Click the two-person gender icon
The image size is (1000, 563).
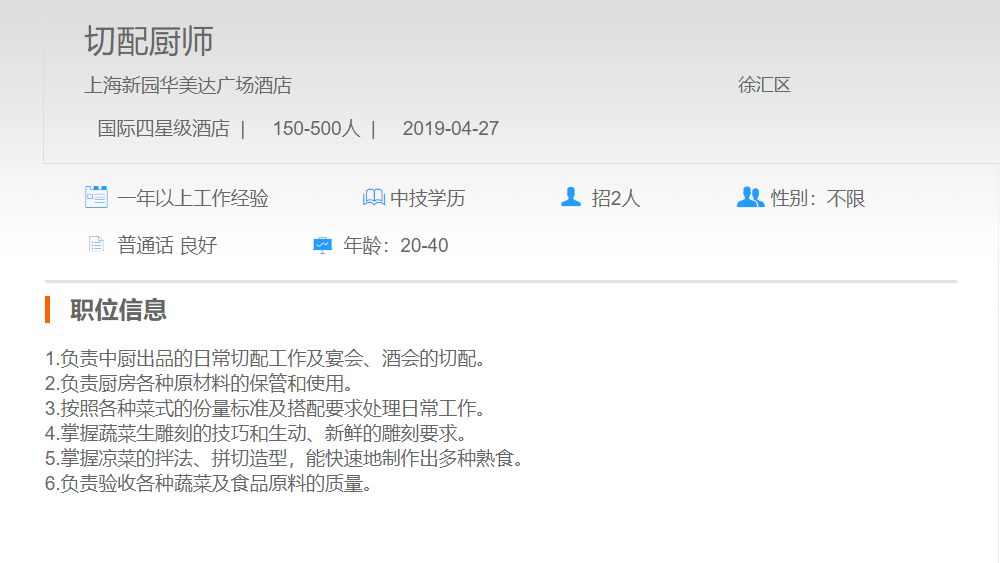click(x=750, y=197)
